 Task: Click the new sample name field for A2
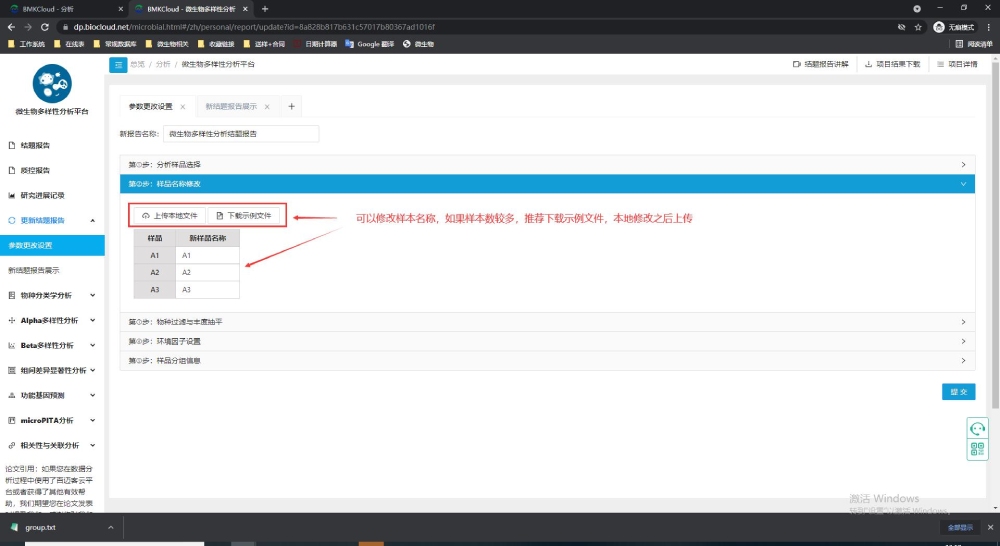207,272
